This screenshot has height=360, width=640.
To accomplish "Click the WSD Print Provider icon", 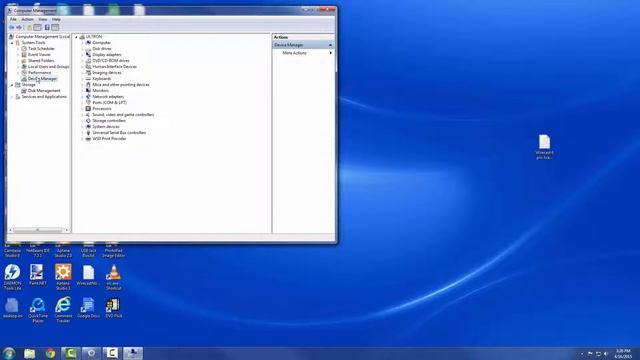I will click(x=88, y=139).
